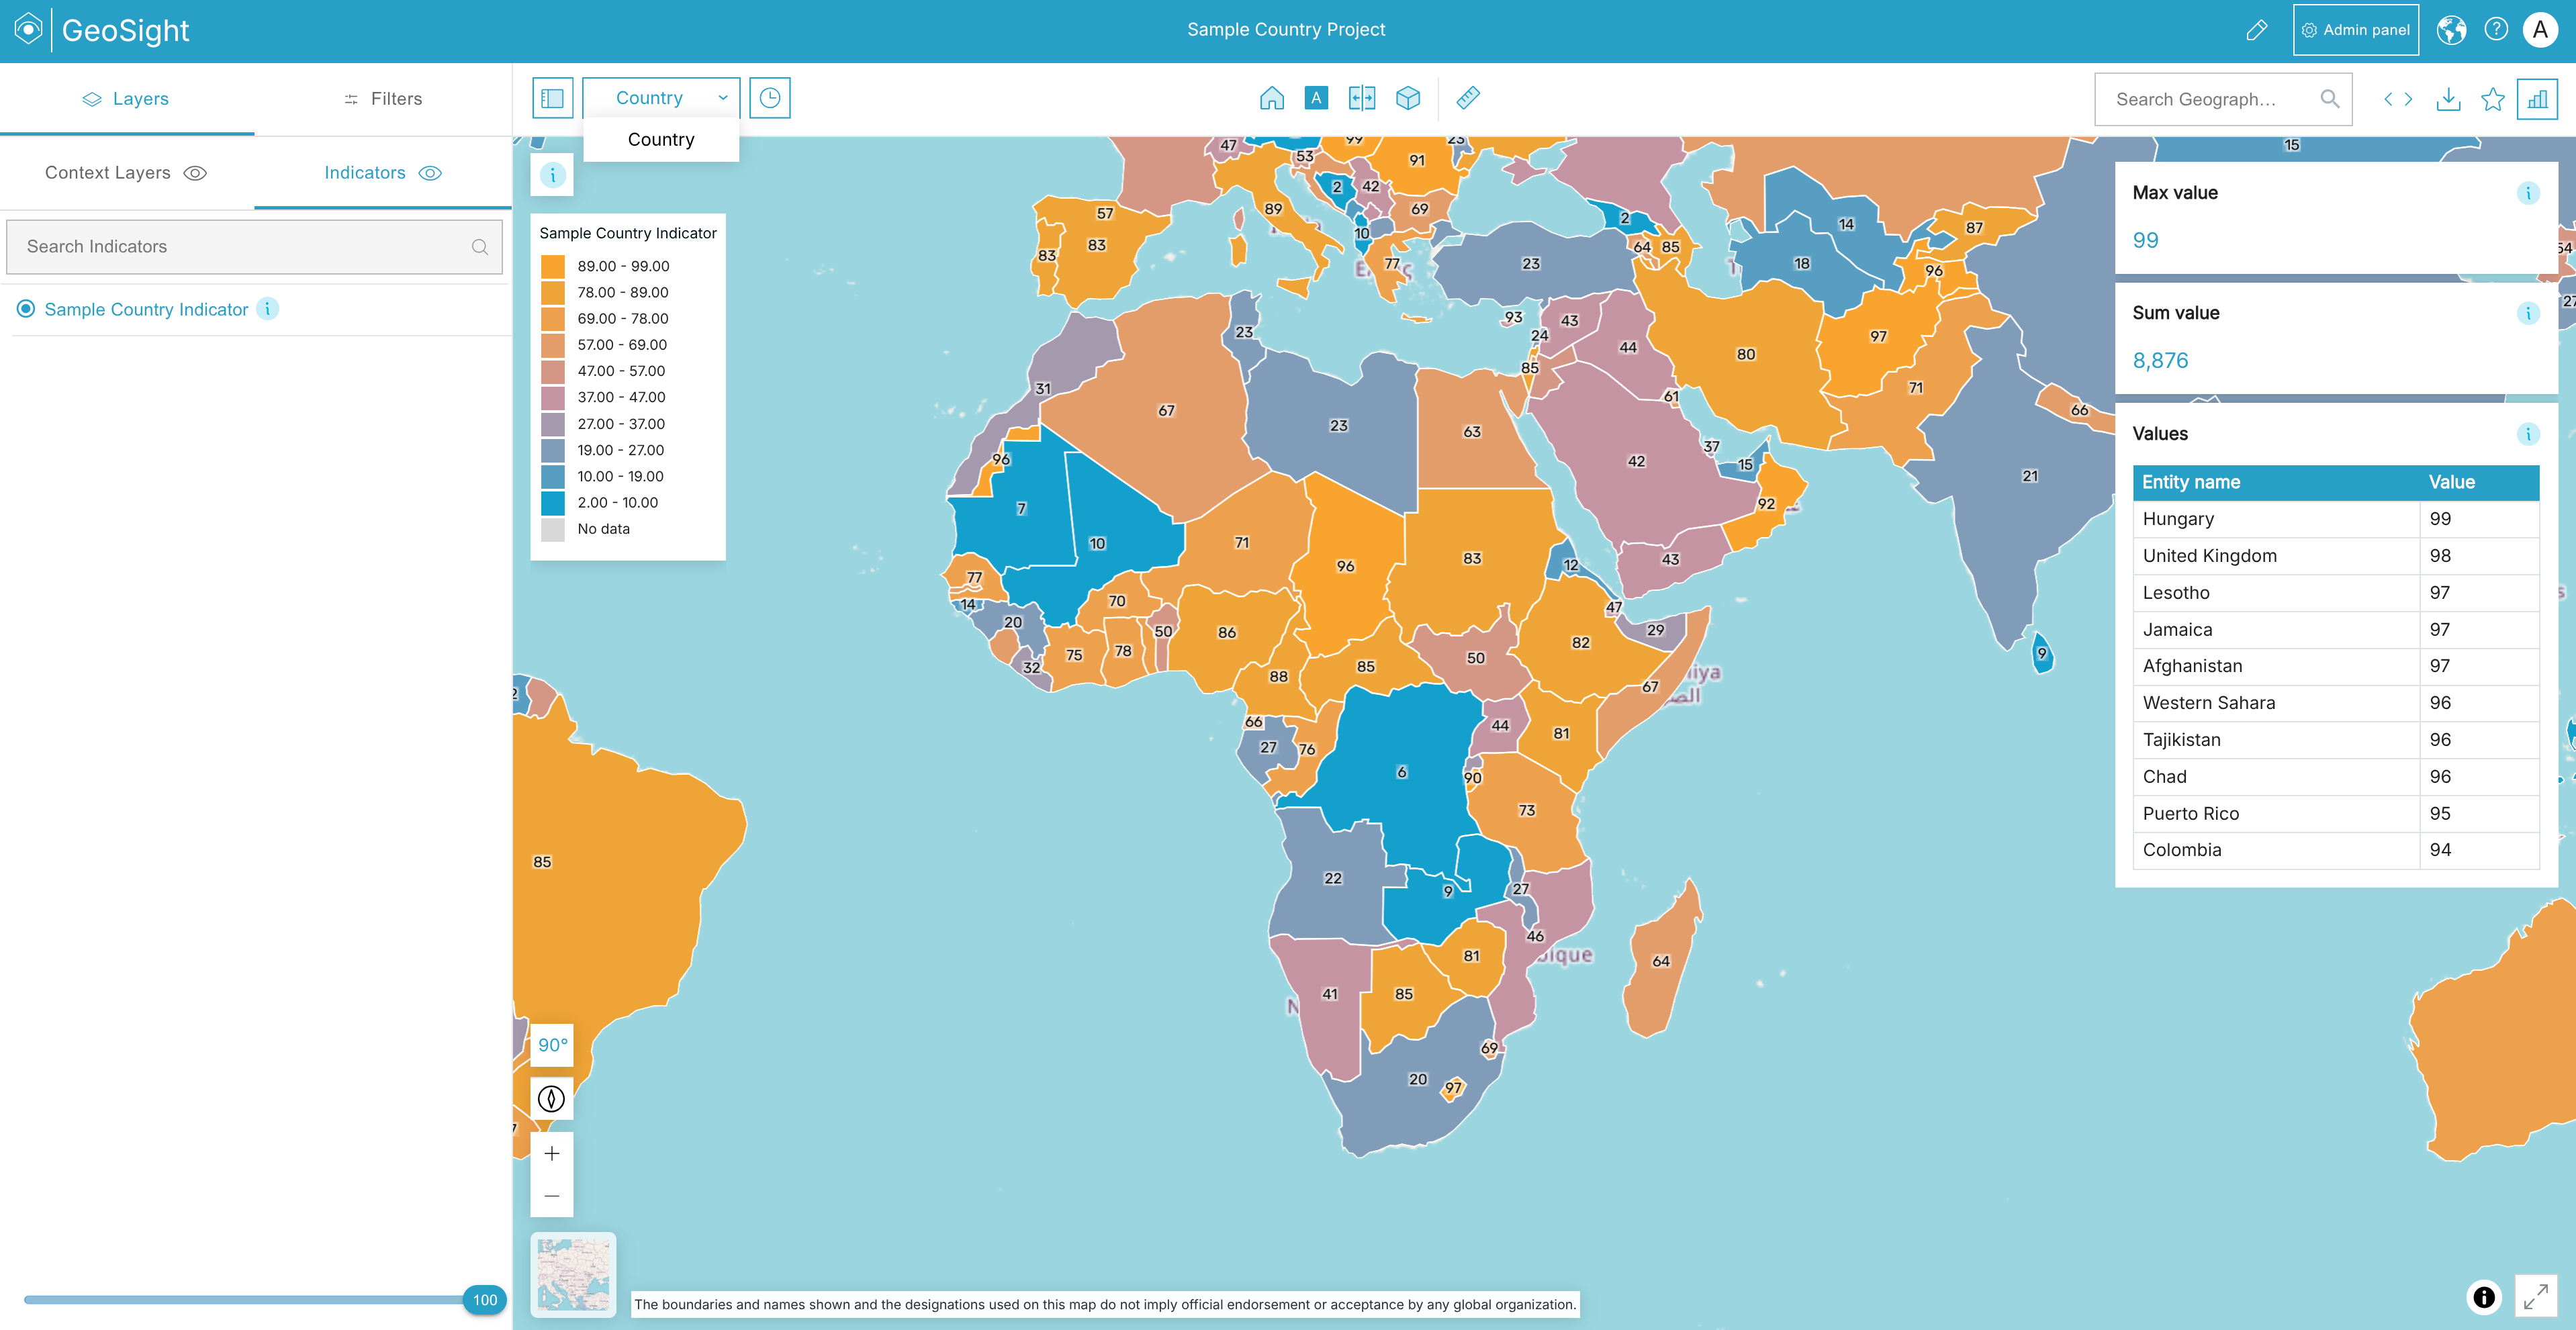Click the download map icon
The height and width of the screenshot is (1330, 2576).
(x=2448, y=99)
